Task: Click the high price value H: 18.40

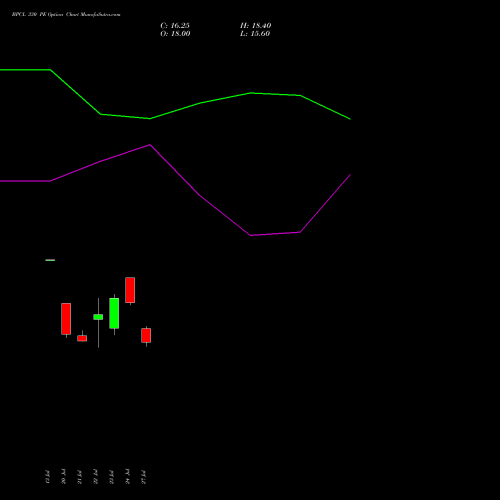Action: tap(256, 26)
